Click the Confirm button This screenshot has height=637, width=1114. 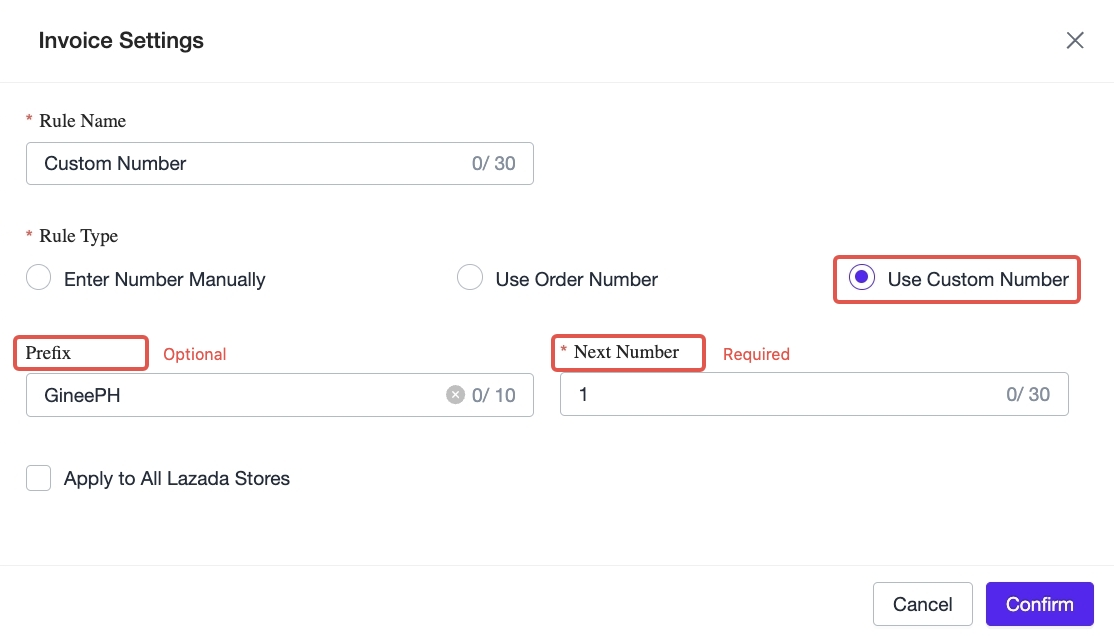(x=1039, y=604)
